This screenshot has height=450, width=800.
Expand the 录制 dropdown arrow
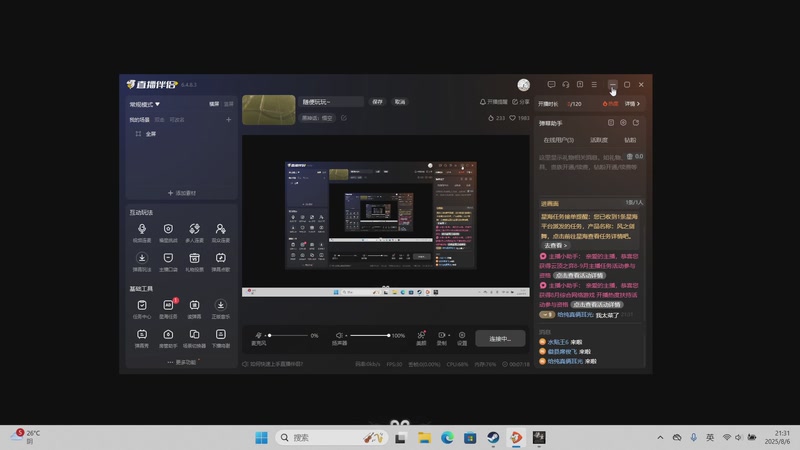point(449,335)
